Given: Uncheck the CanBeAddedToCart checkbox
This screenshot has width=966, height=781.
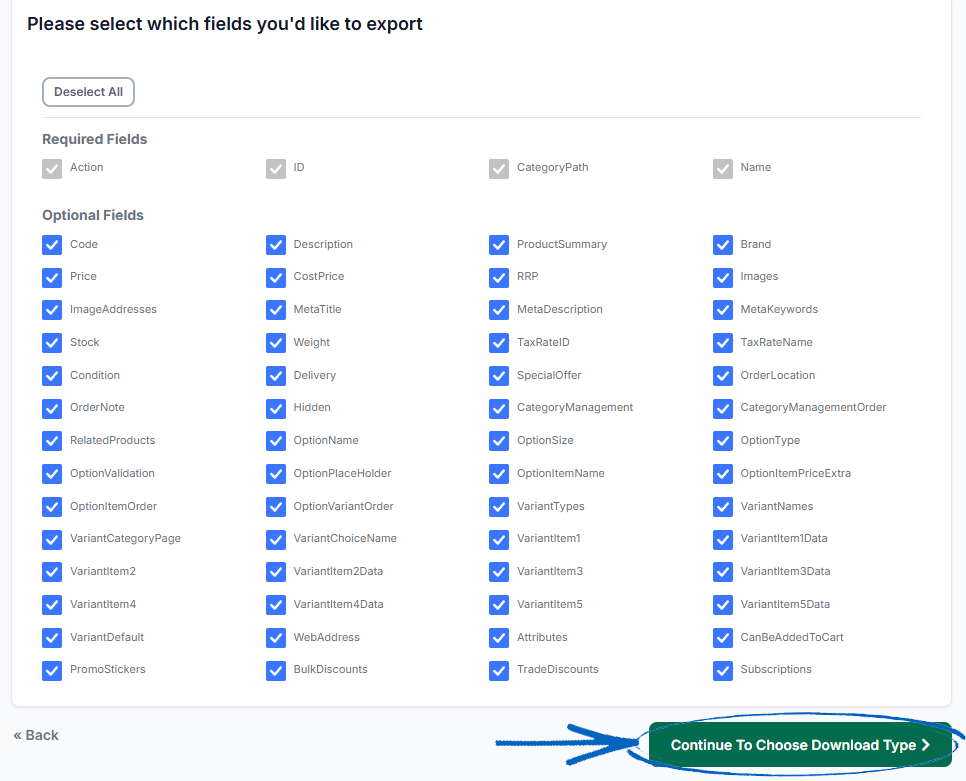Looking at the screenshot, I should click(723, 638).
